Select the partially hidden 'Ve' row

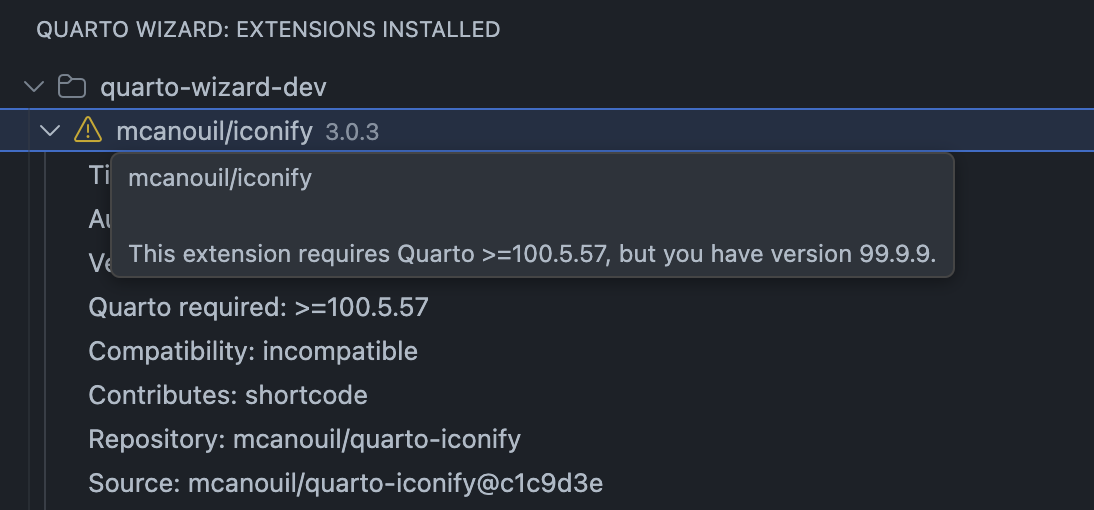tap(99, 262)
